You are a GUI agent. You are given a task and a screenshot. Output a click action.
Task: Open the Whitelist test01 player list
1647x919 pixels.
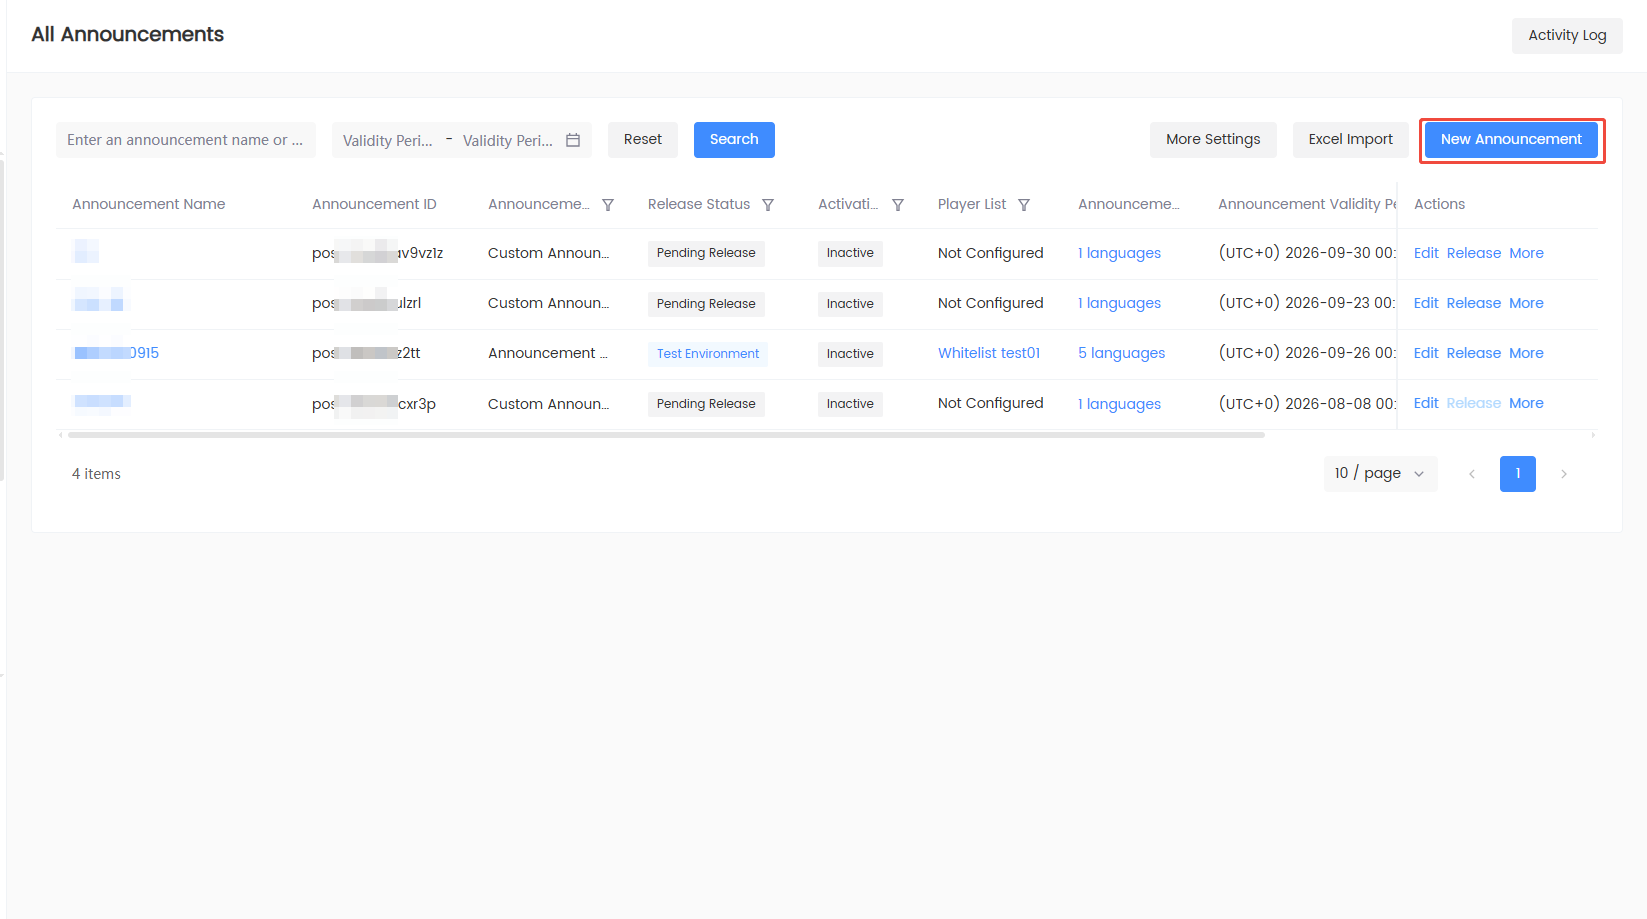[989, 353]
